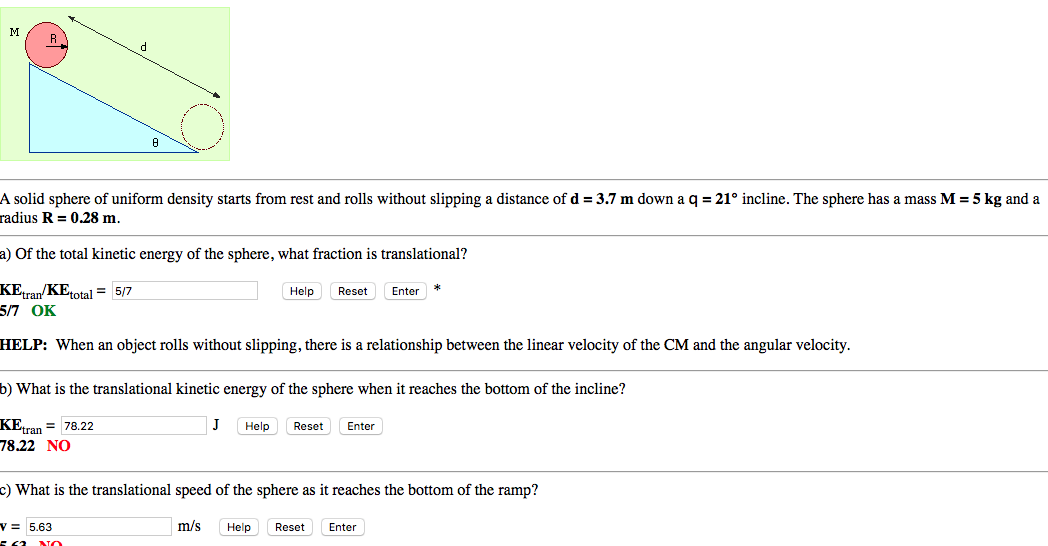Click the green OK feedback text
This screenshot has height=546, width=1048.
point(44,311)
